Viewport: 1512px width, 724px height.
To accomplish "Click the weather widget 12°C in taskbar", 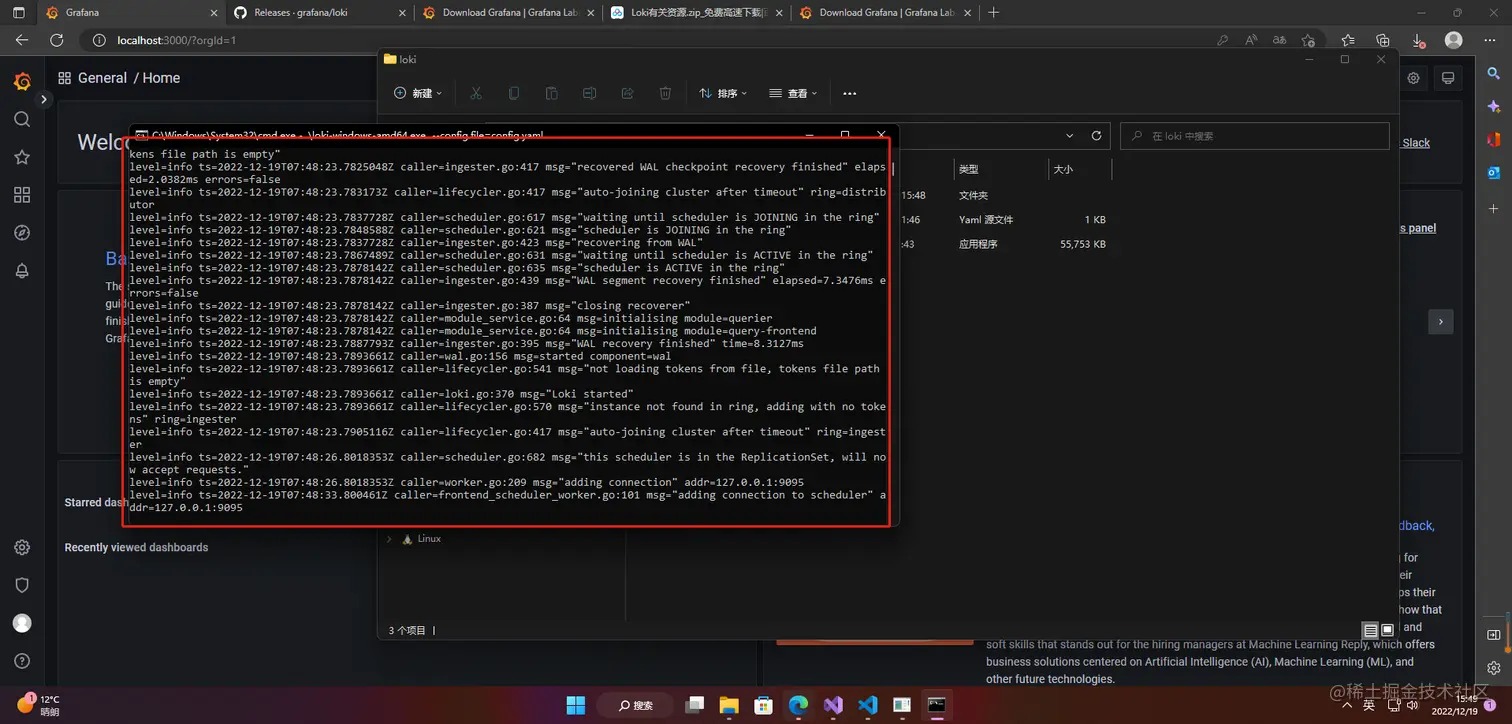I will (x=38, y=705).
